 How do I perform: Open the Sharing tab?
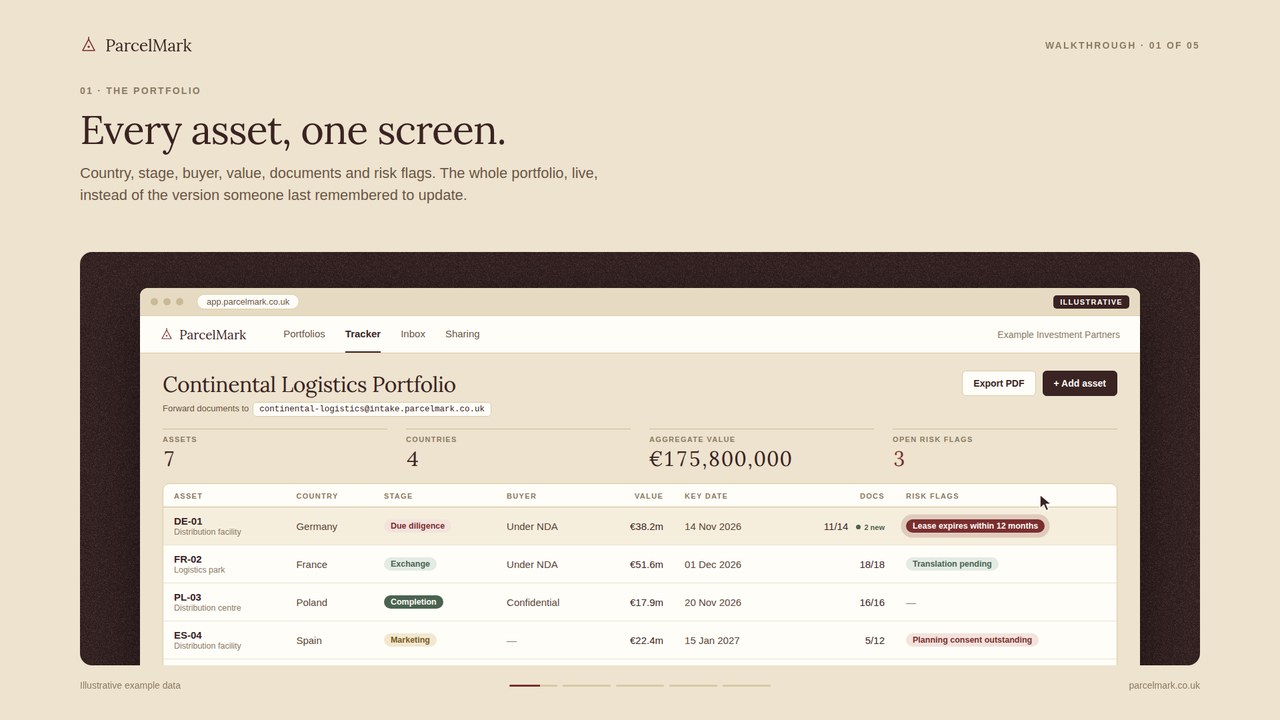click(x=462, y=334)
